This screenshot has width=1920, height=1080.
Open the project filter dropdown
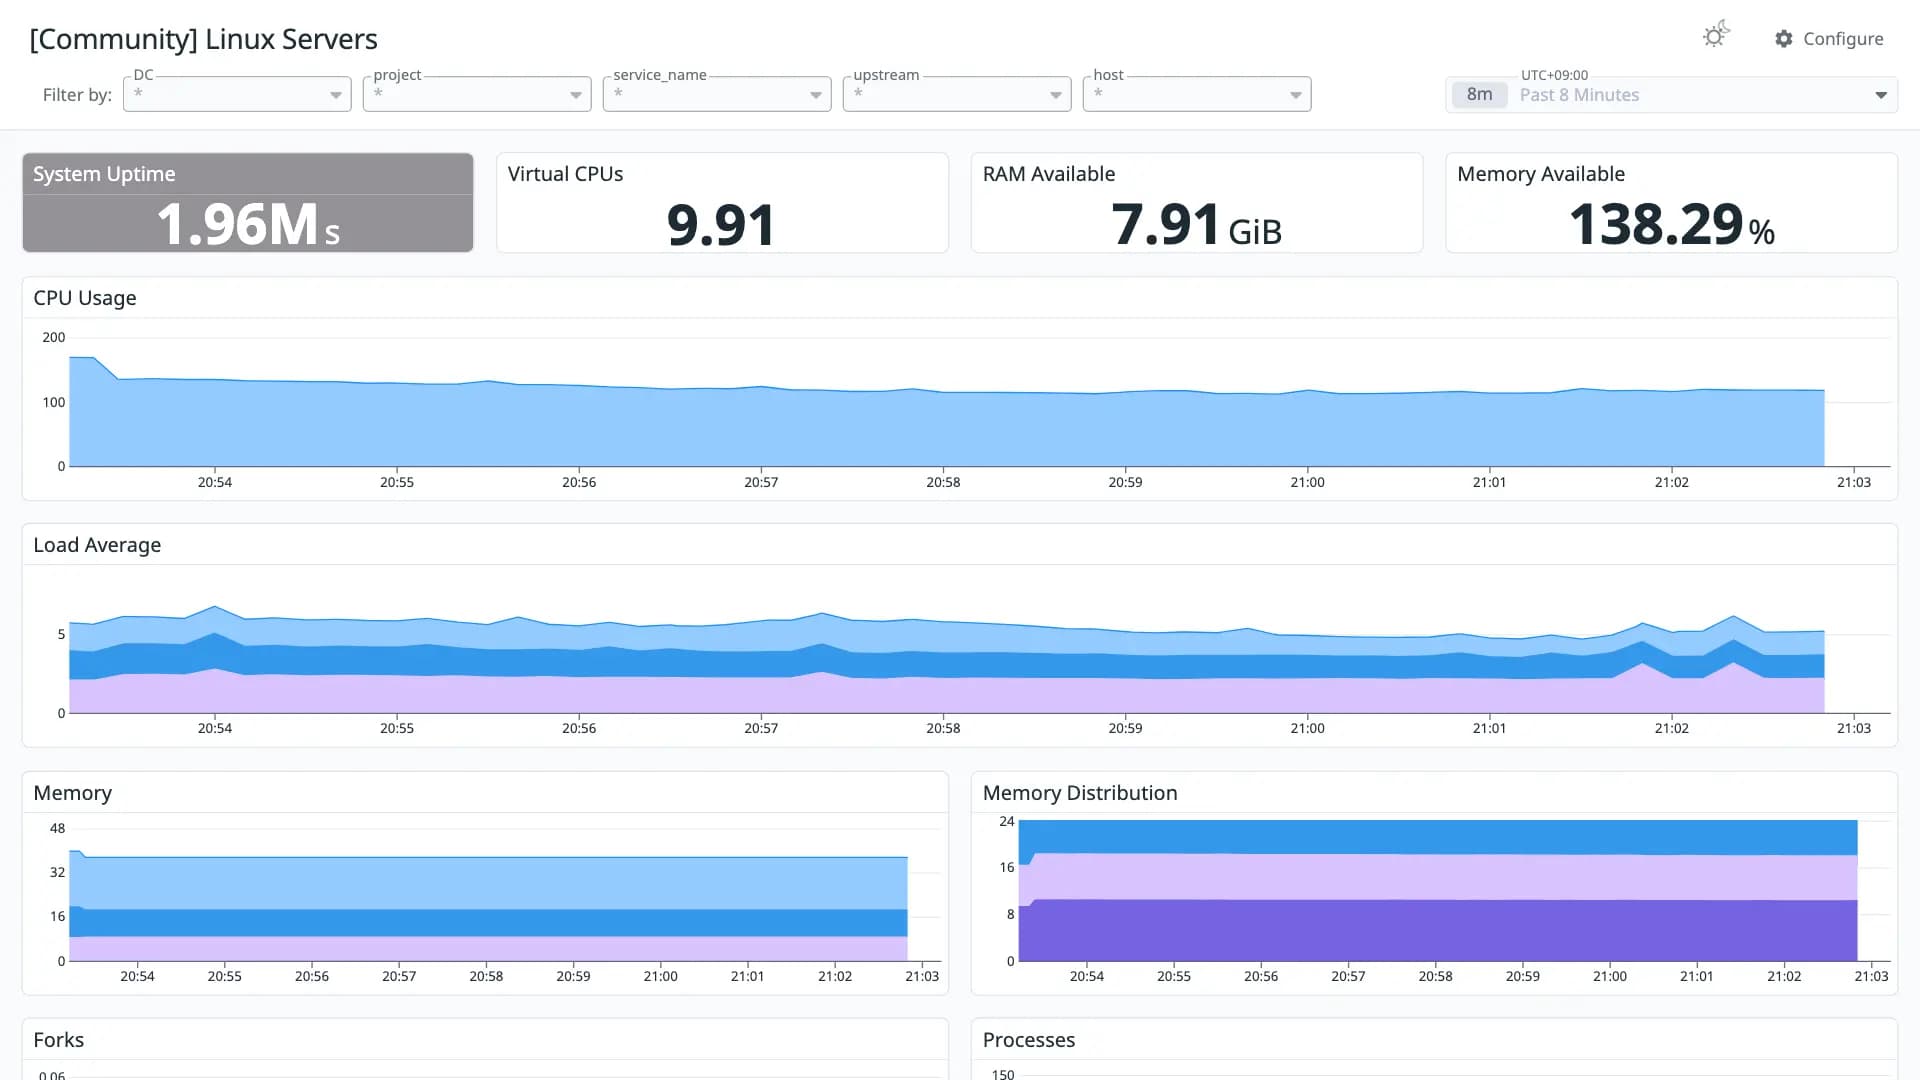pos(477,94)
